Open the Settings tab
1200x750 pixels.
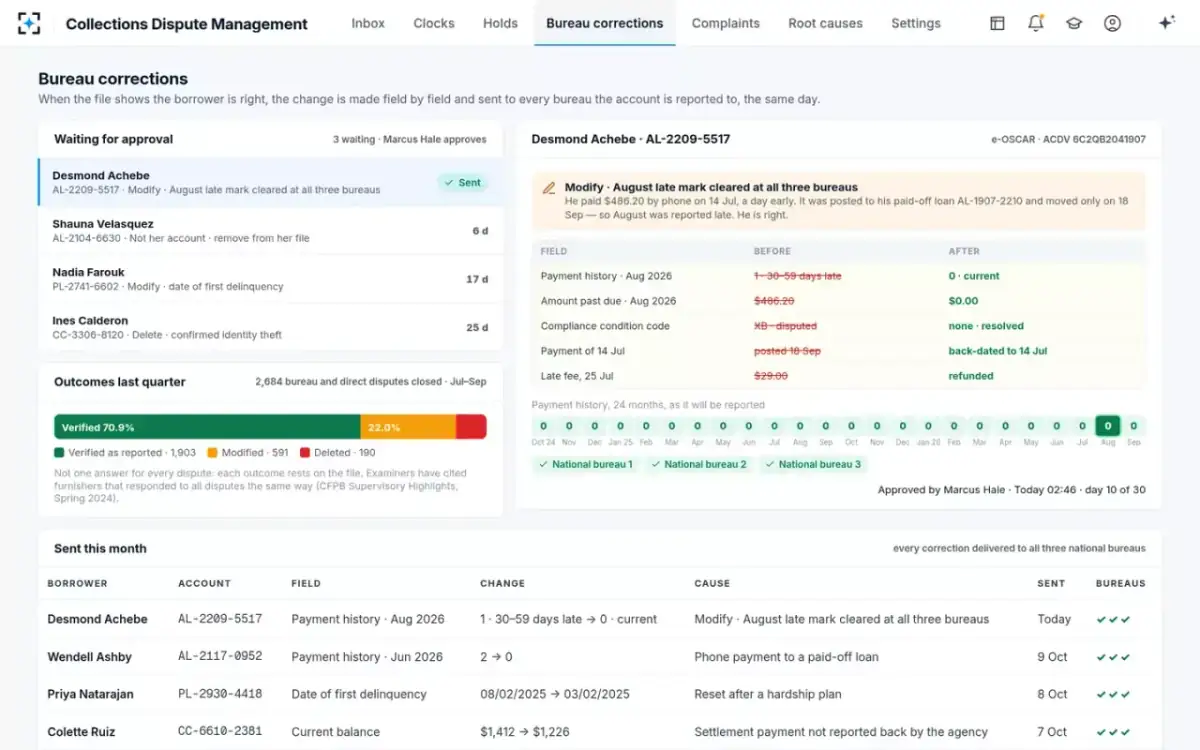(915, 23)
